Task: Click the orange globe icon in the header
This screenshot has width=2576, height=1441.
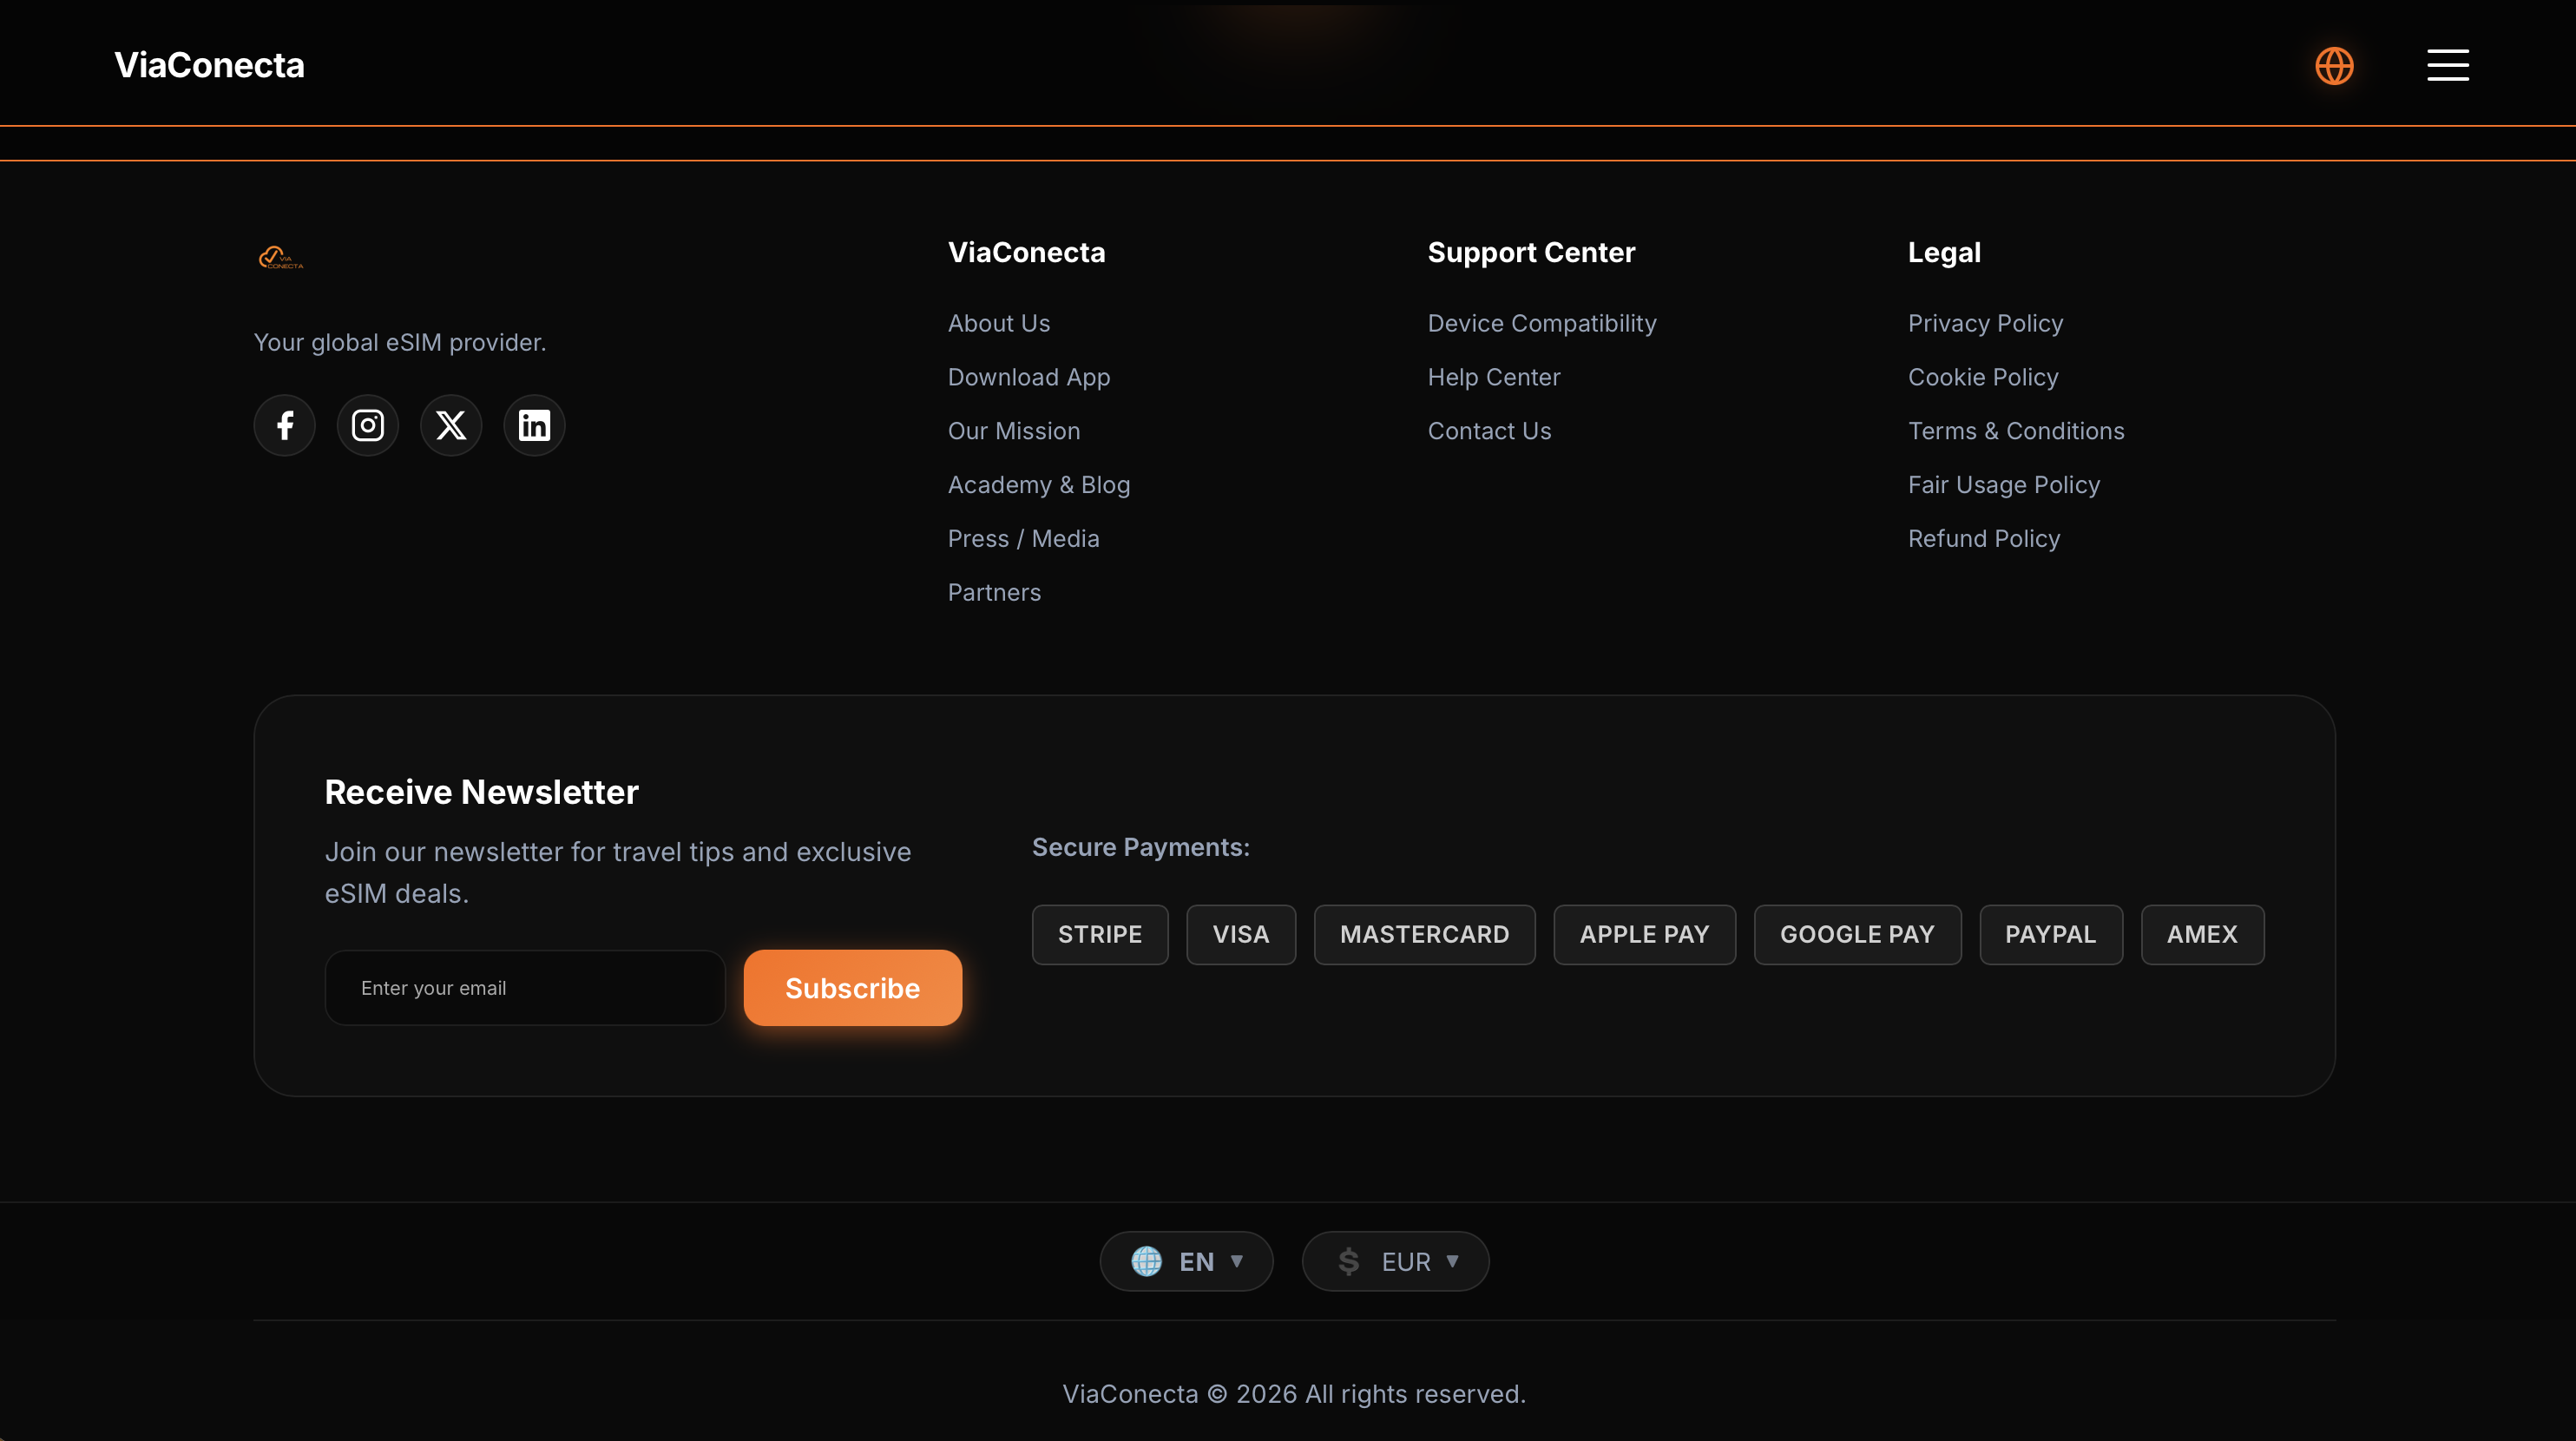Action: point(2334,66)
